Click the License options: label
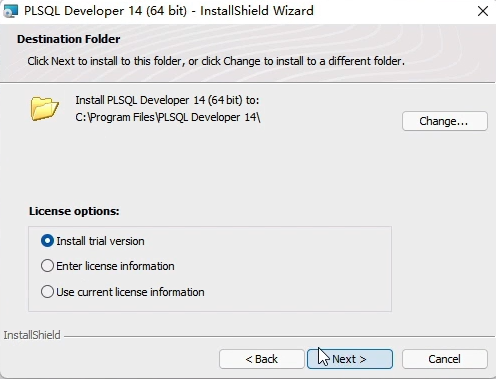Viewport: 496px width, 379px height. (74, 211)
